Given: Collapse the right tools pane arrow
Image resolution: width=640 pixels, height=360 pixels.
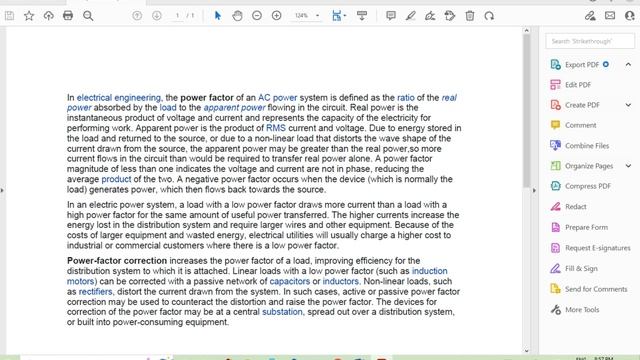Looking at the screenshot, I should click(534, 190).
